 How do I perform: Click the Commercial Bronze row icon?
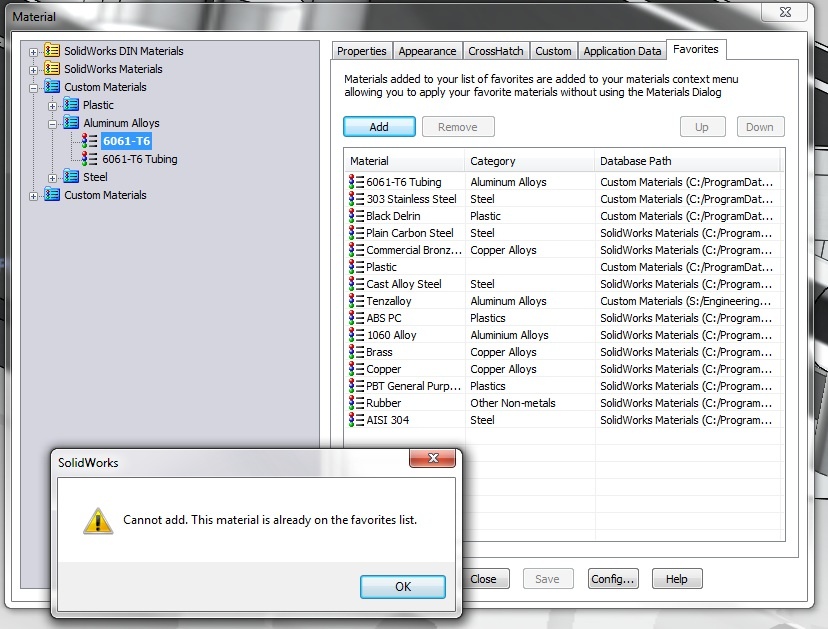click(356, 250)
